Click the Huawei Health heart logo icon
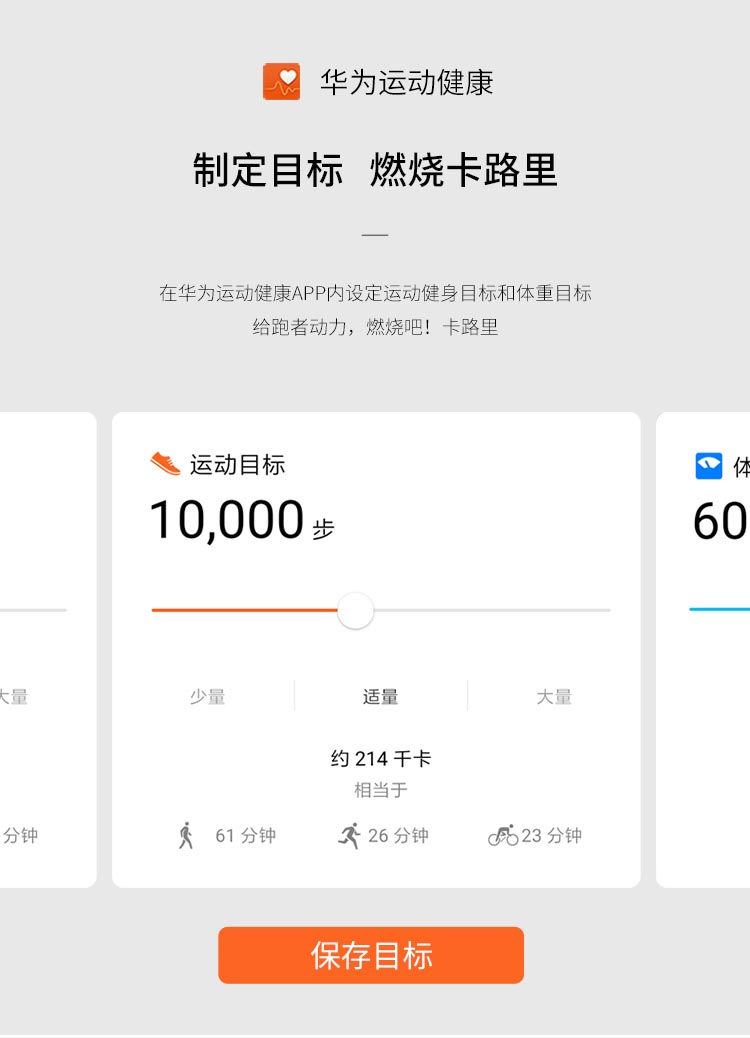This screenshot has width=750, height=1038. [281, 82]
